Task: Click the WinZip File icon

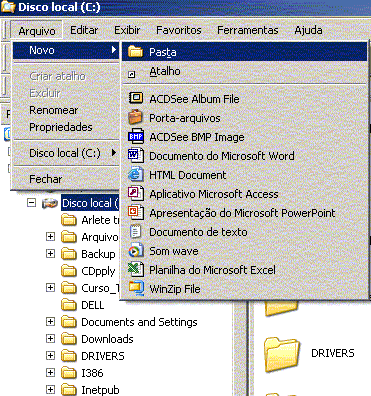Action: coord(136,288)
